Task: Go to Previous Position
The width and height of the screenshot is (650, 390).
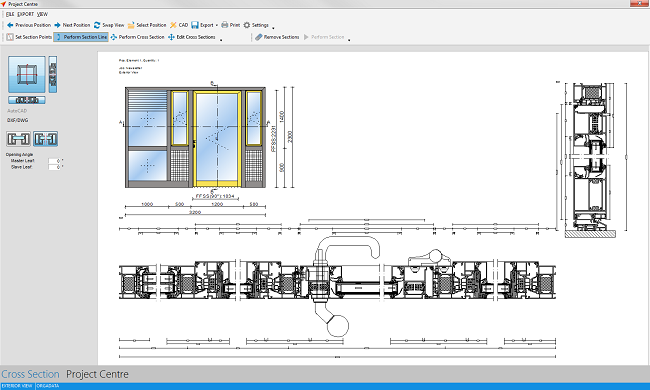Action: [29, 25]
